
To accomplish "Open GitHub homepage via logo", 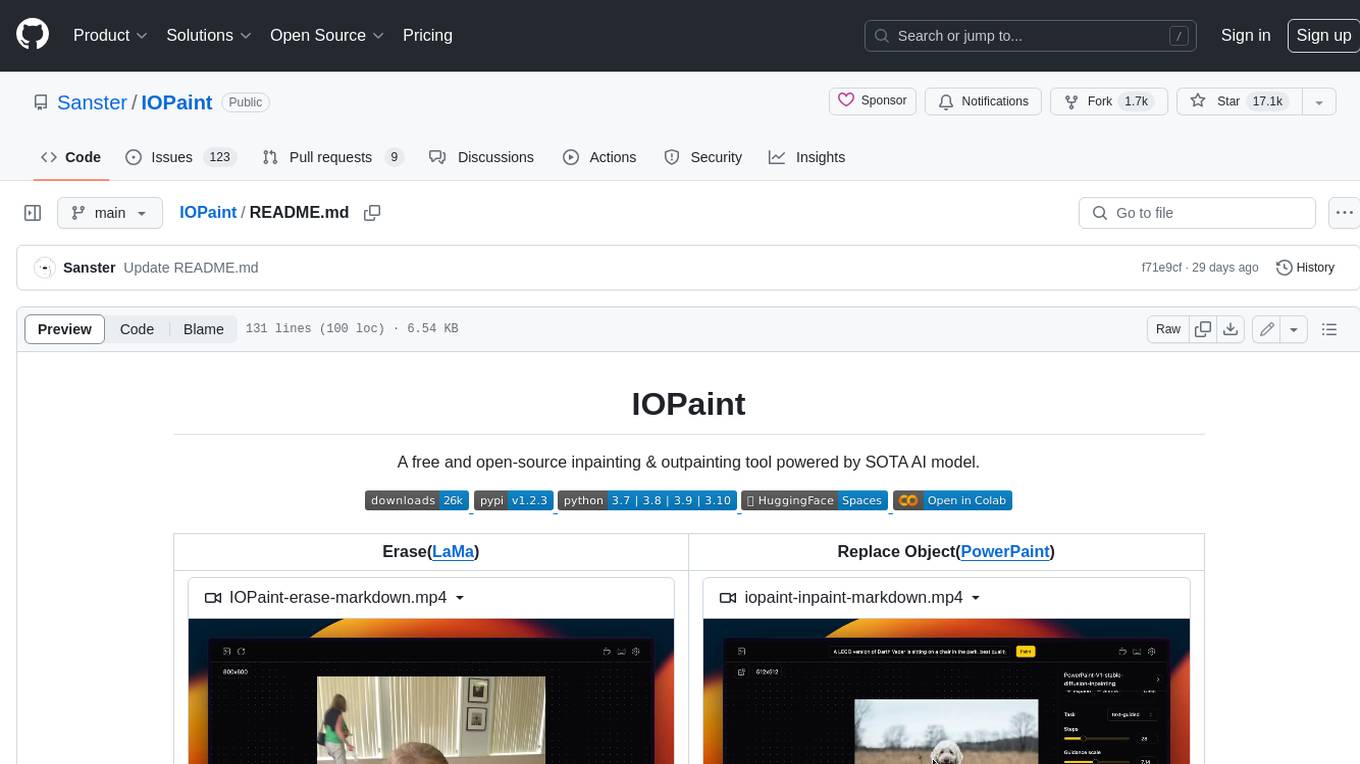I will tap(32, 35).
